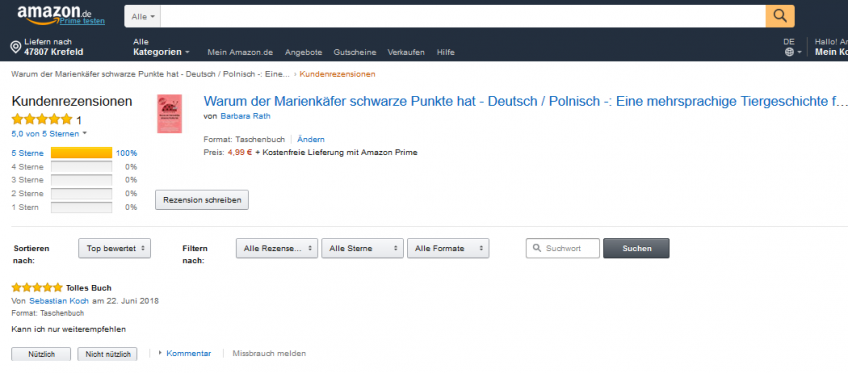
Task: Click the review text Kann ich nur weiterempfehlen
Action: pyautogui.click(x=69, y=329)
